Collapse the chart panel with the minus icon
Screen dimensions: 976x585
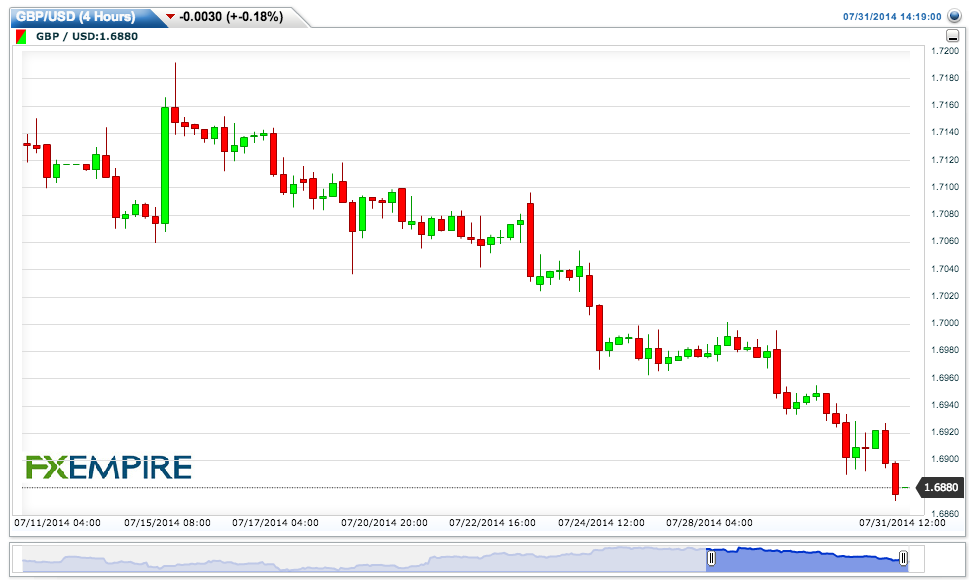point(952,36)
